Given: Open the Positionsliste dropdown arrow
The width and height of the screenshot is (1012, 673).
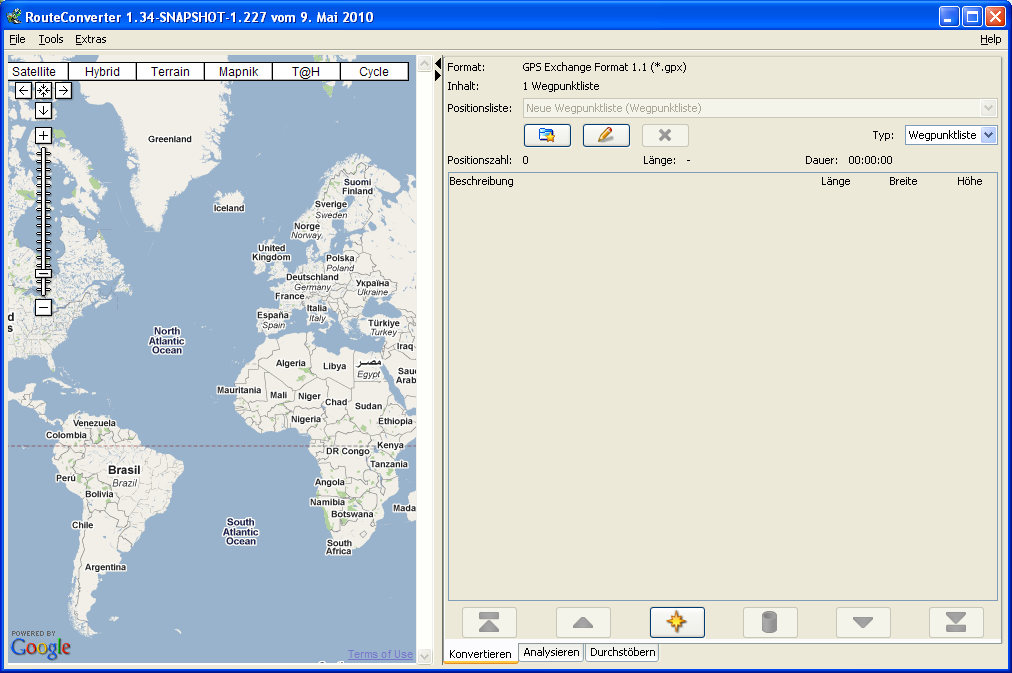Looking at the screenshot, I should tap(988, 108).
